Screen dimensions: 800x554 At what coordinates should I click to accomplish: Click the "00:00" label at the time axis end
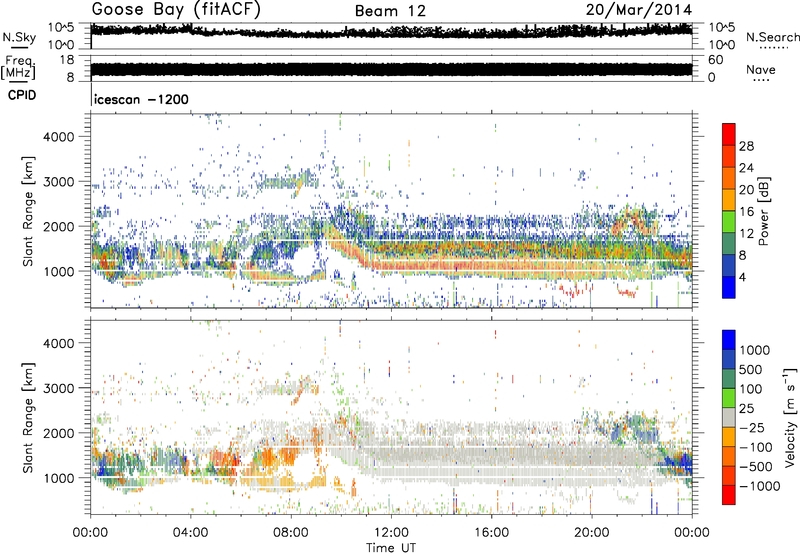(692, 533)
